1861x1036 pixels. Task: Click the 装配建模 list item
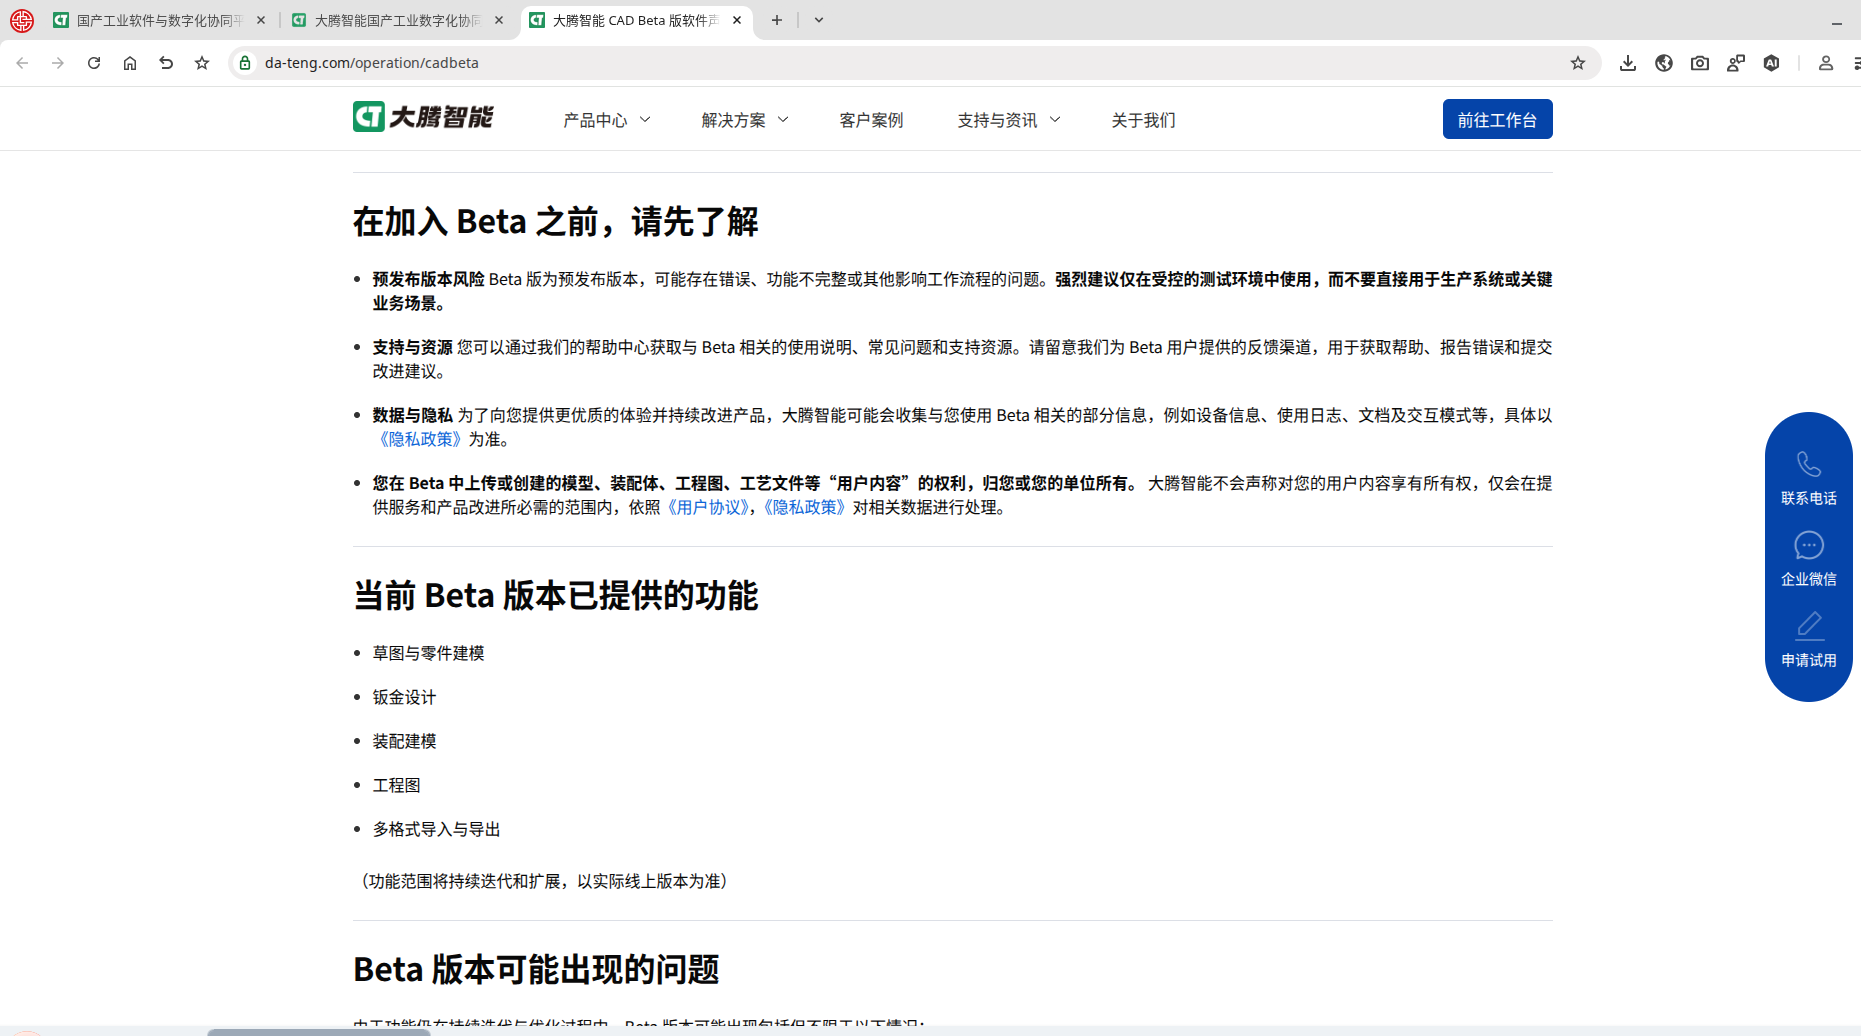[404, 742]
